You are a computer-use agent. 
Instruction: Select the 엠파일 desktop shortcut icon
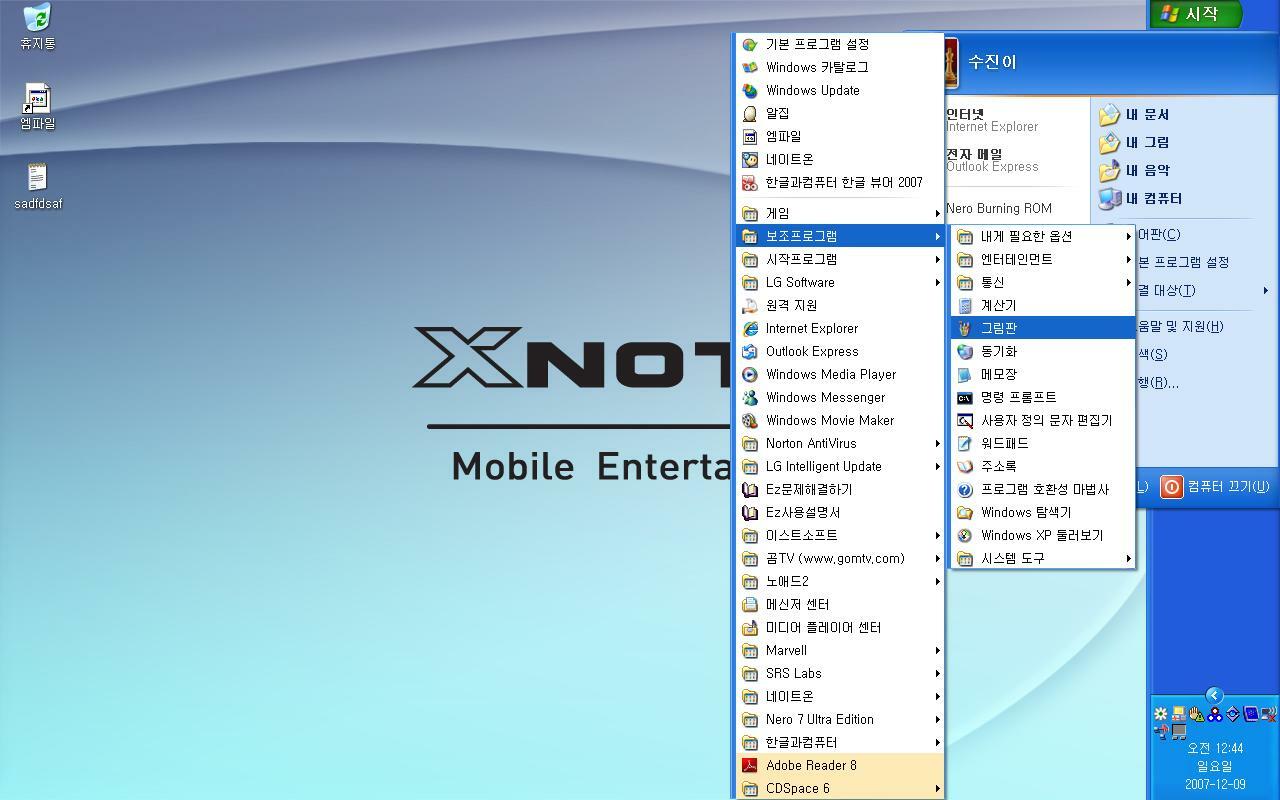(x=37, y=107)
